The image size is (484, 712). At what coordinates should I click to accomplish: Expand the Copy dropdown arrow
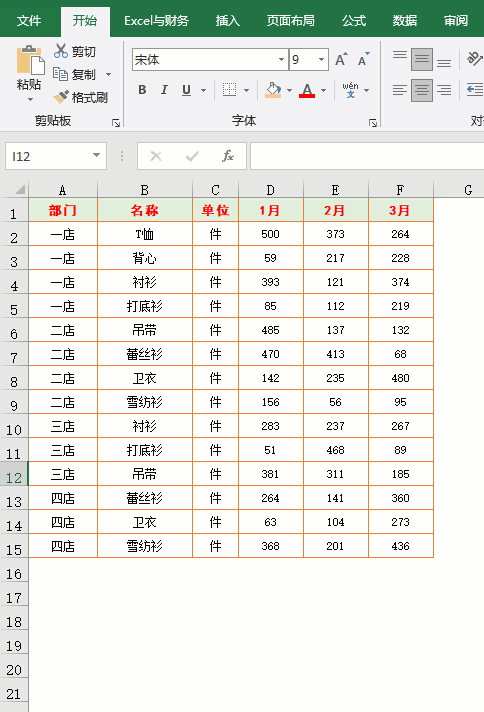tap(109, 74)
